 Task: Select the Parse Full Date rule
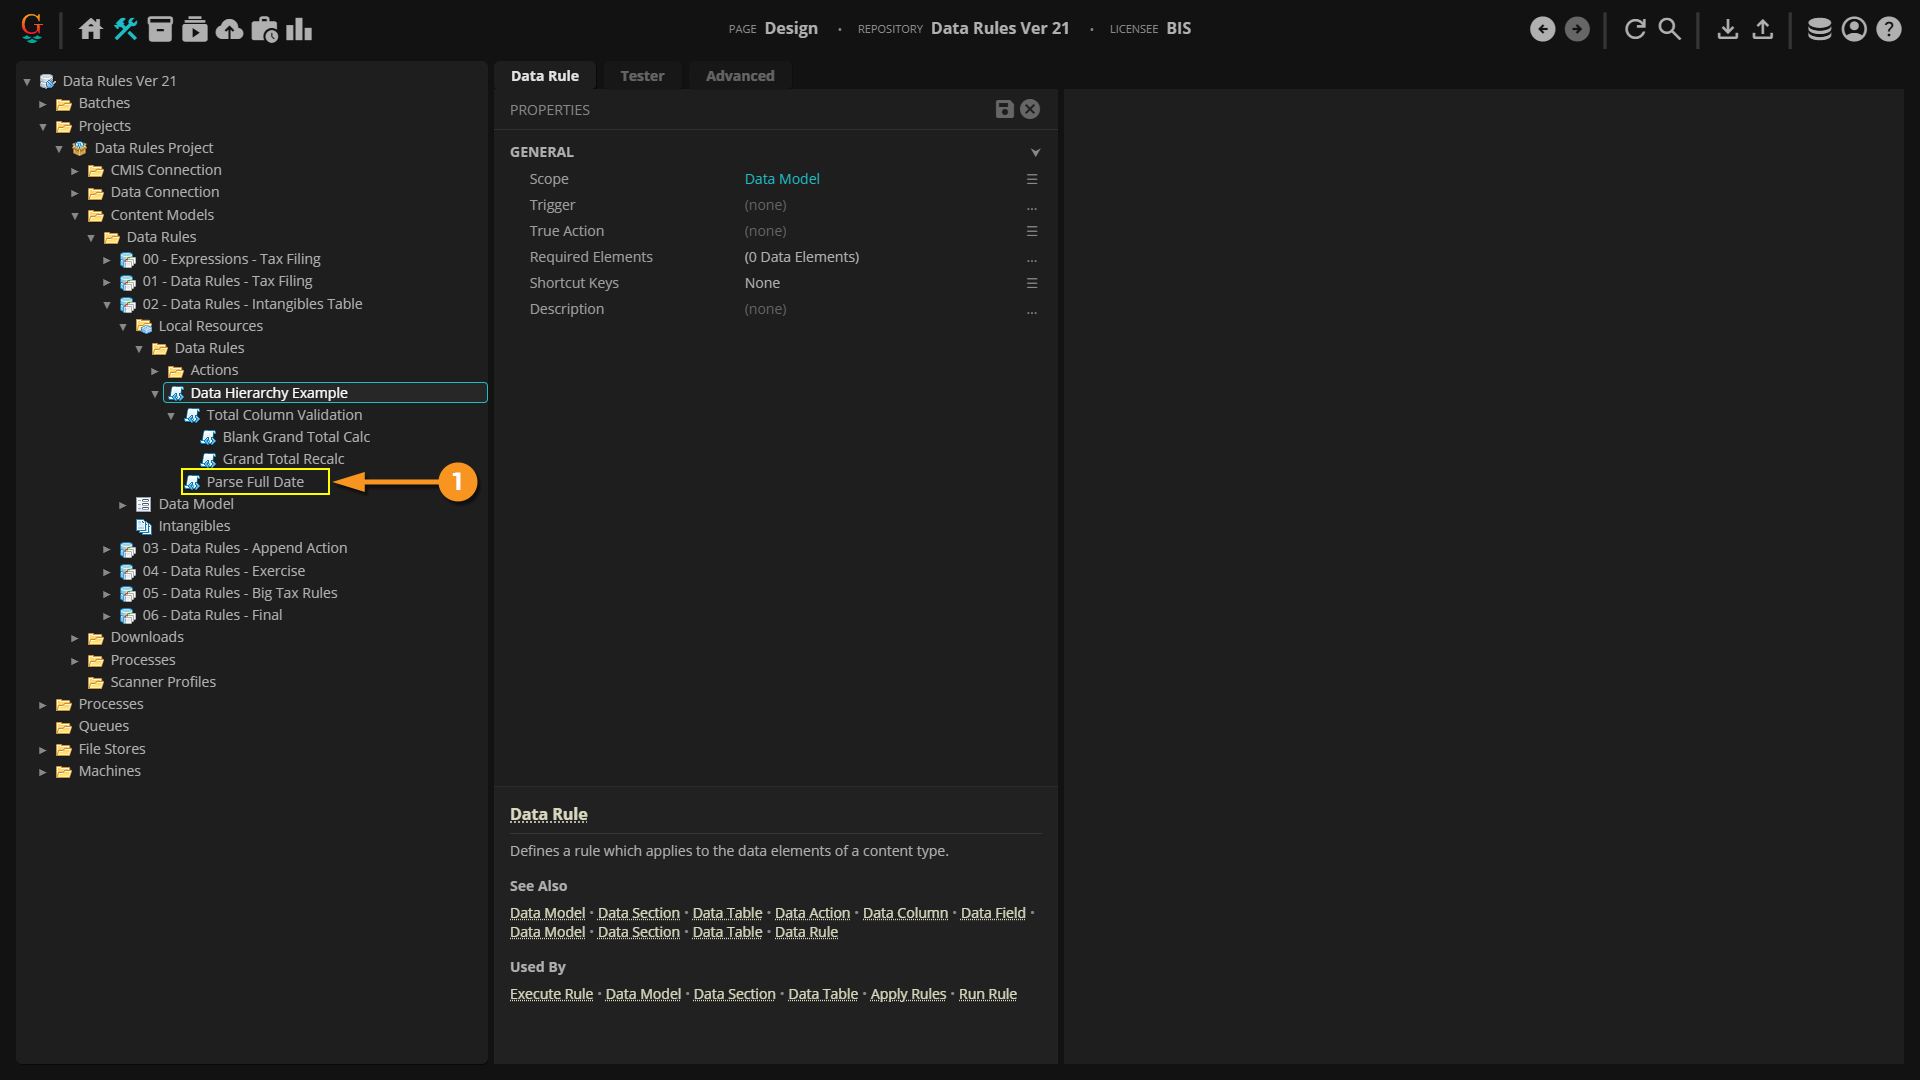click(x=255, y=482)
